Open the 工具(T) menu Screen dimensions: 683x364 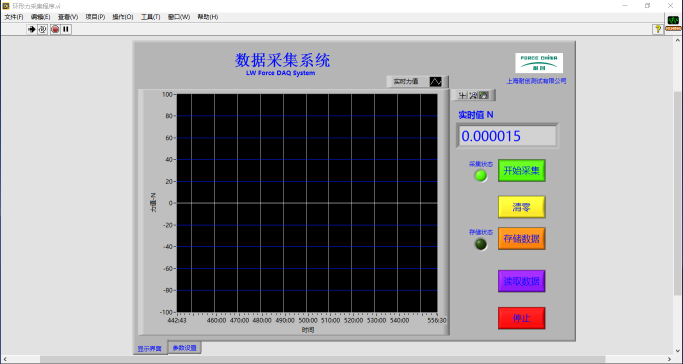click(x=150, y=17)
